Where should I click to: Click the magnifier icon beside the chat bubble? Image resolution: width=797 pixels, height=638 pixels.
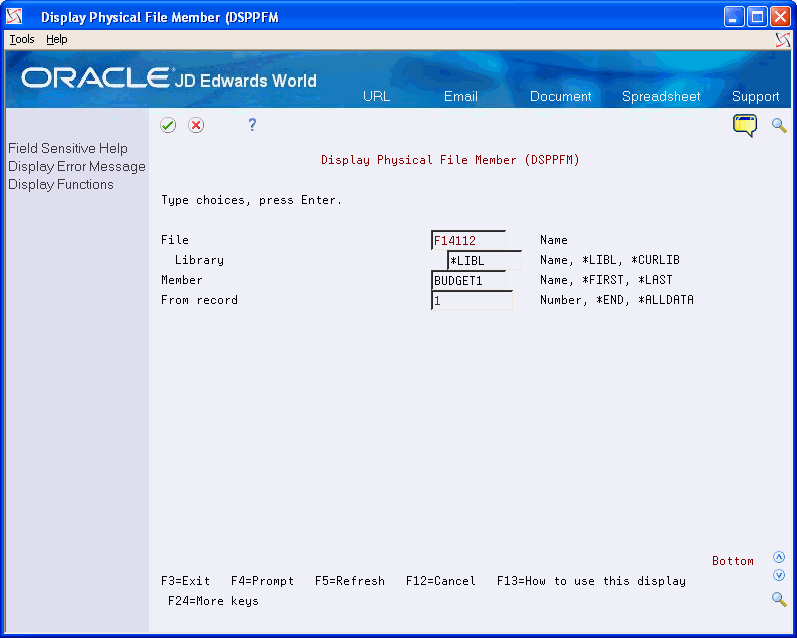tap(779, 125)
